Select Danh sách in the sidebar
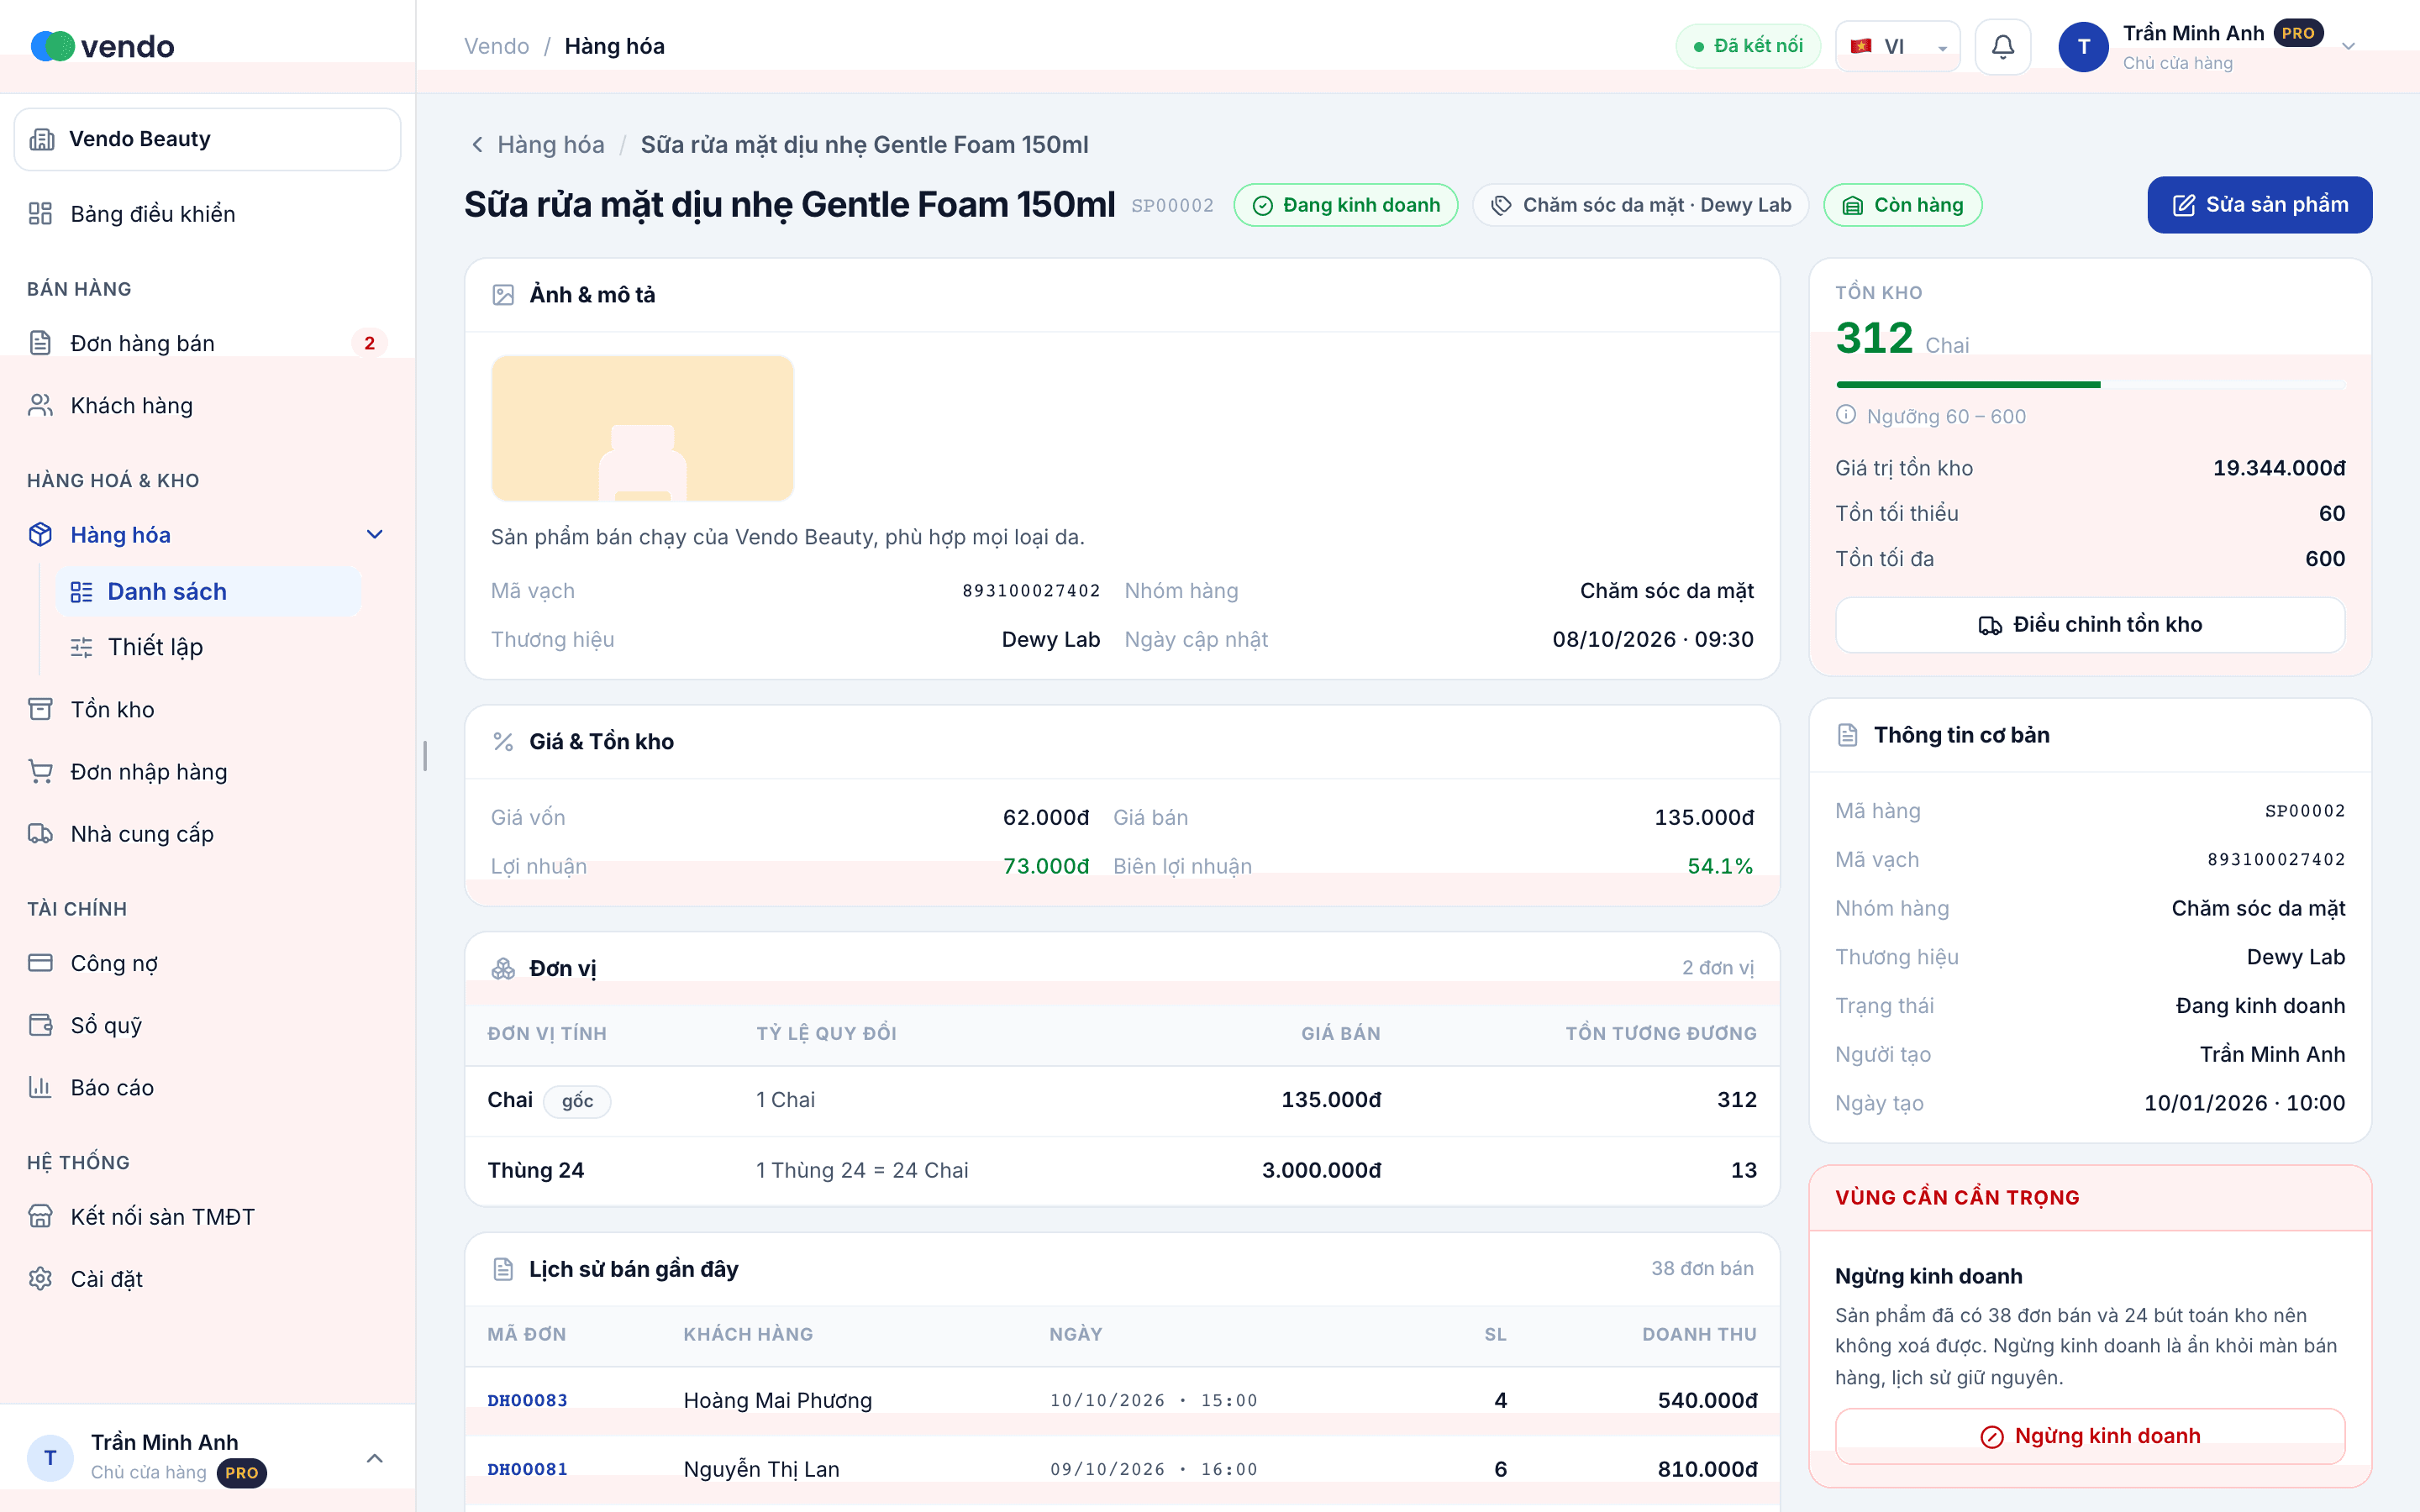The height and width of the screenshot is (1512, 2420). tap(208, 591)
